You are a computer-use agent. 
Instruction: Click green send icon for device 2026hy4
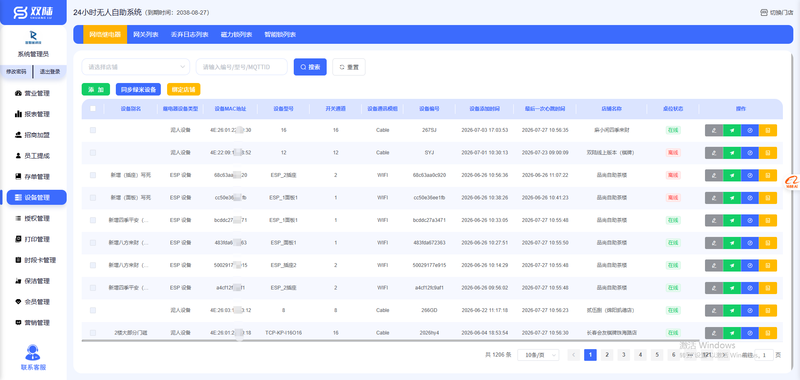point(732,333)
